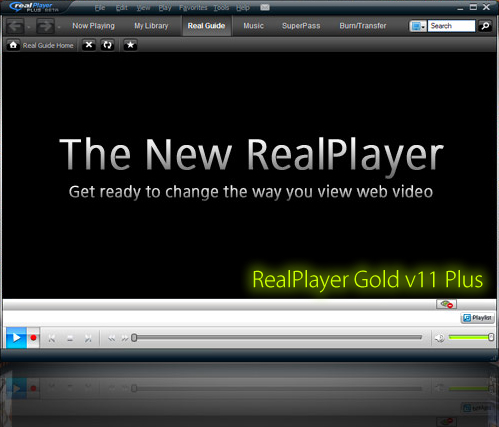Open the My Library tab
Screen dimensions: 499x427
pos(151,26)
